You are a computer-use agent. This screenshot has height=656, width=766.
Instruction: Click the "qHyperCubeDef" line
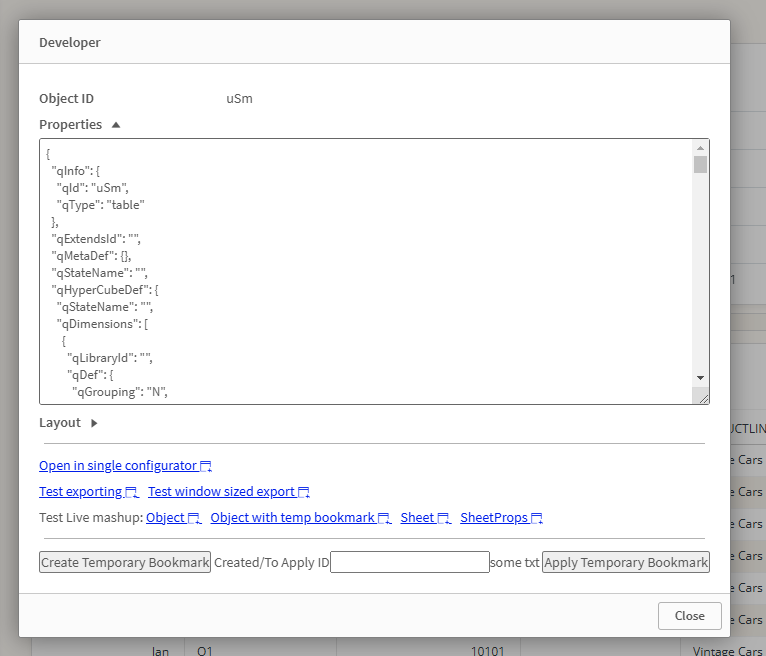[x=105, y=290]
